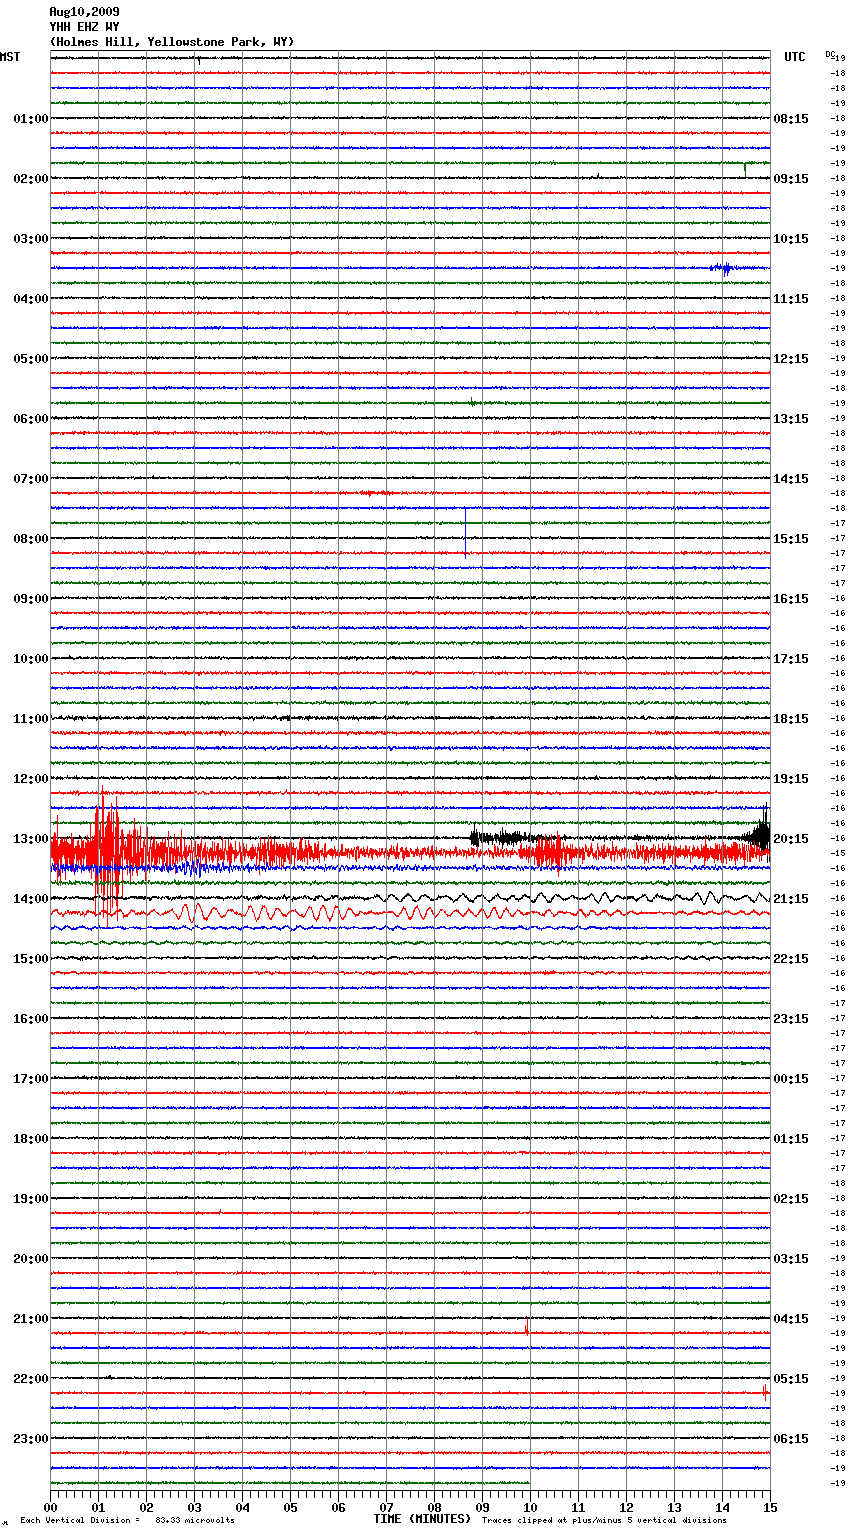The height and width of the screenshot is (1534, 850).
Task: Click the Each Vertical Division microvolts note
Action: point(127,1521)
